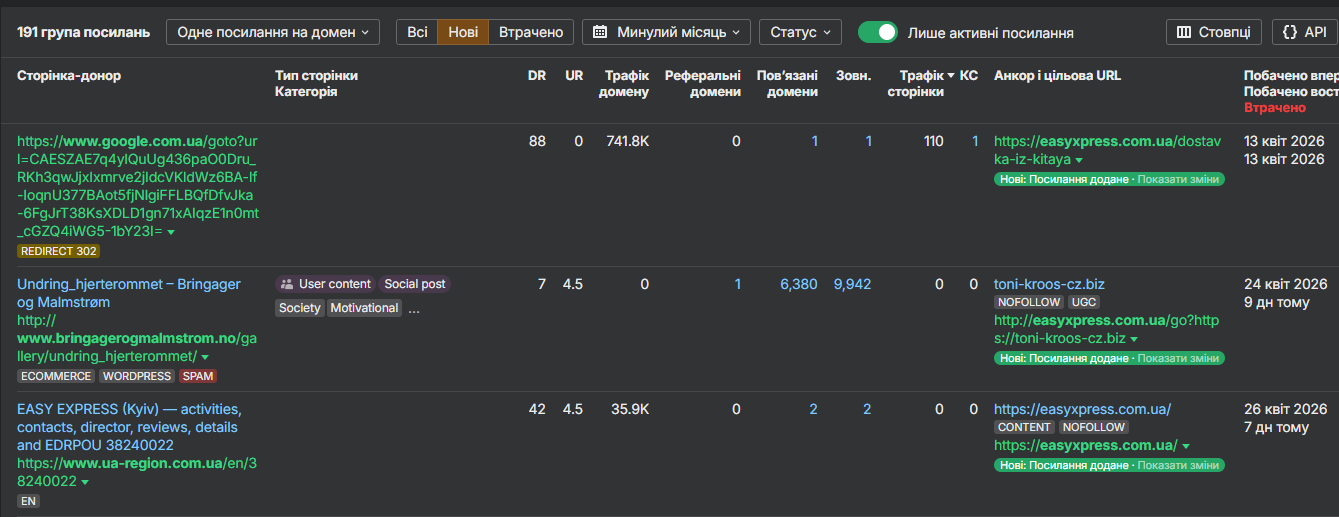
Task: Click the User content people icon
Action: click(287, 284)
